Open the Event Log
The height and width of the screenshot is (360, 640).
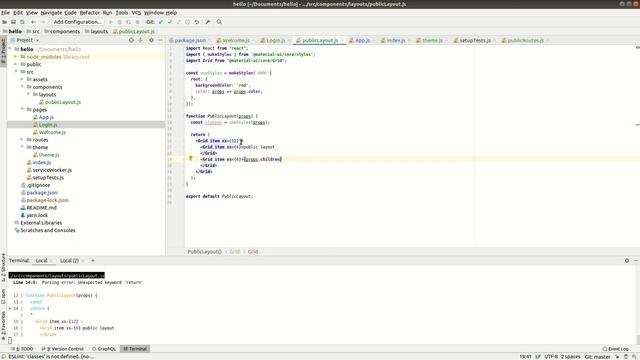pyautogui.click(x=616, y=349)
